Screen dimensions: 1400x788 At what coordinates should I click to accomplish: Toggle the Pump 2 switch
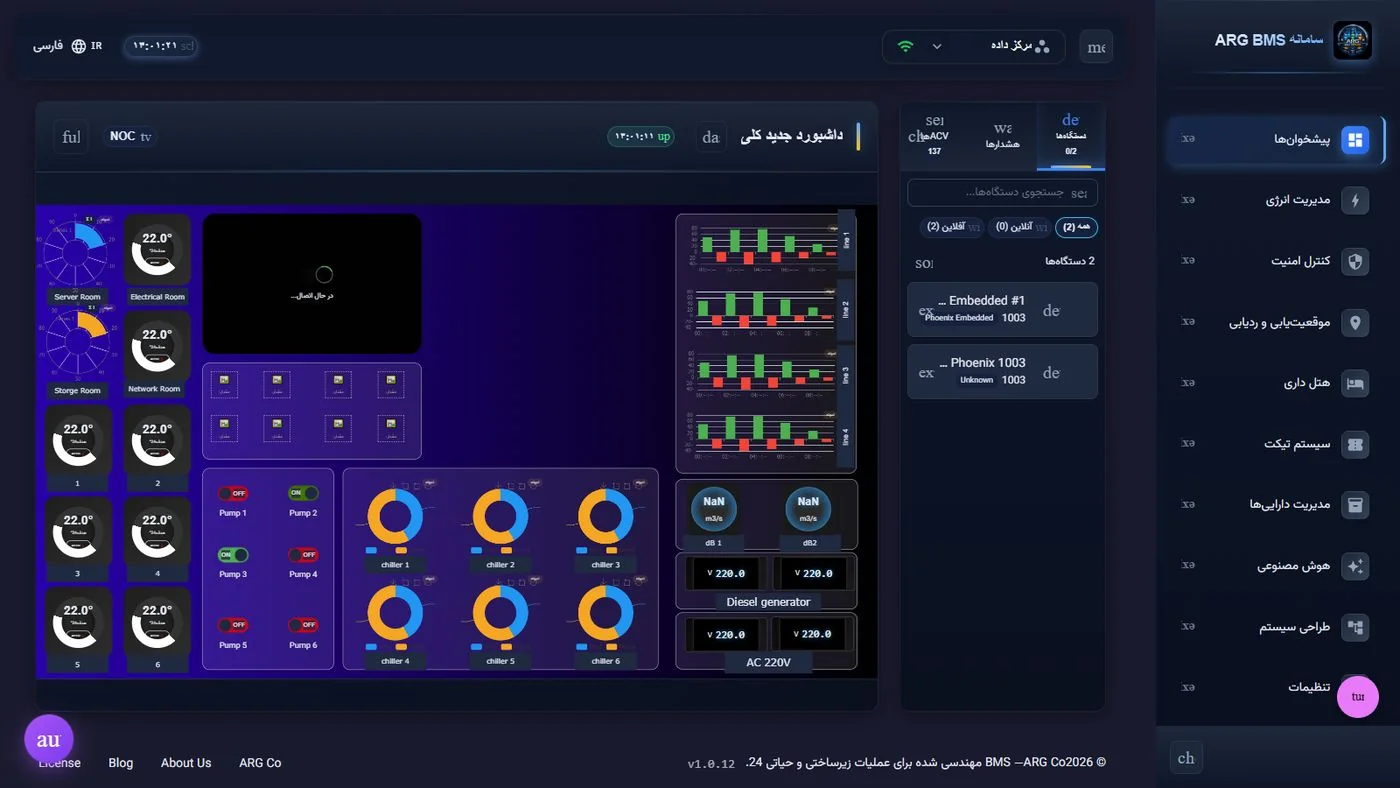click(303, 493)
